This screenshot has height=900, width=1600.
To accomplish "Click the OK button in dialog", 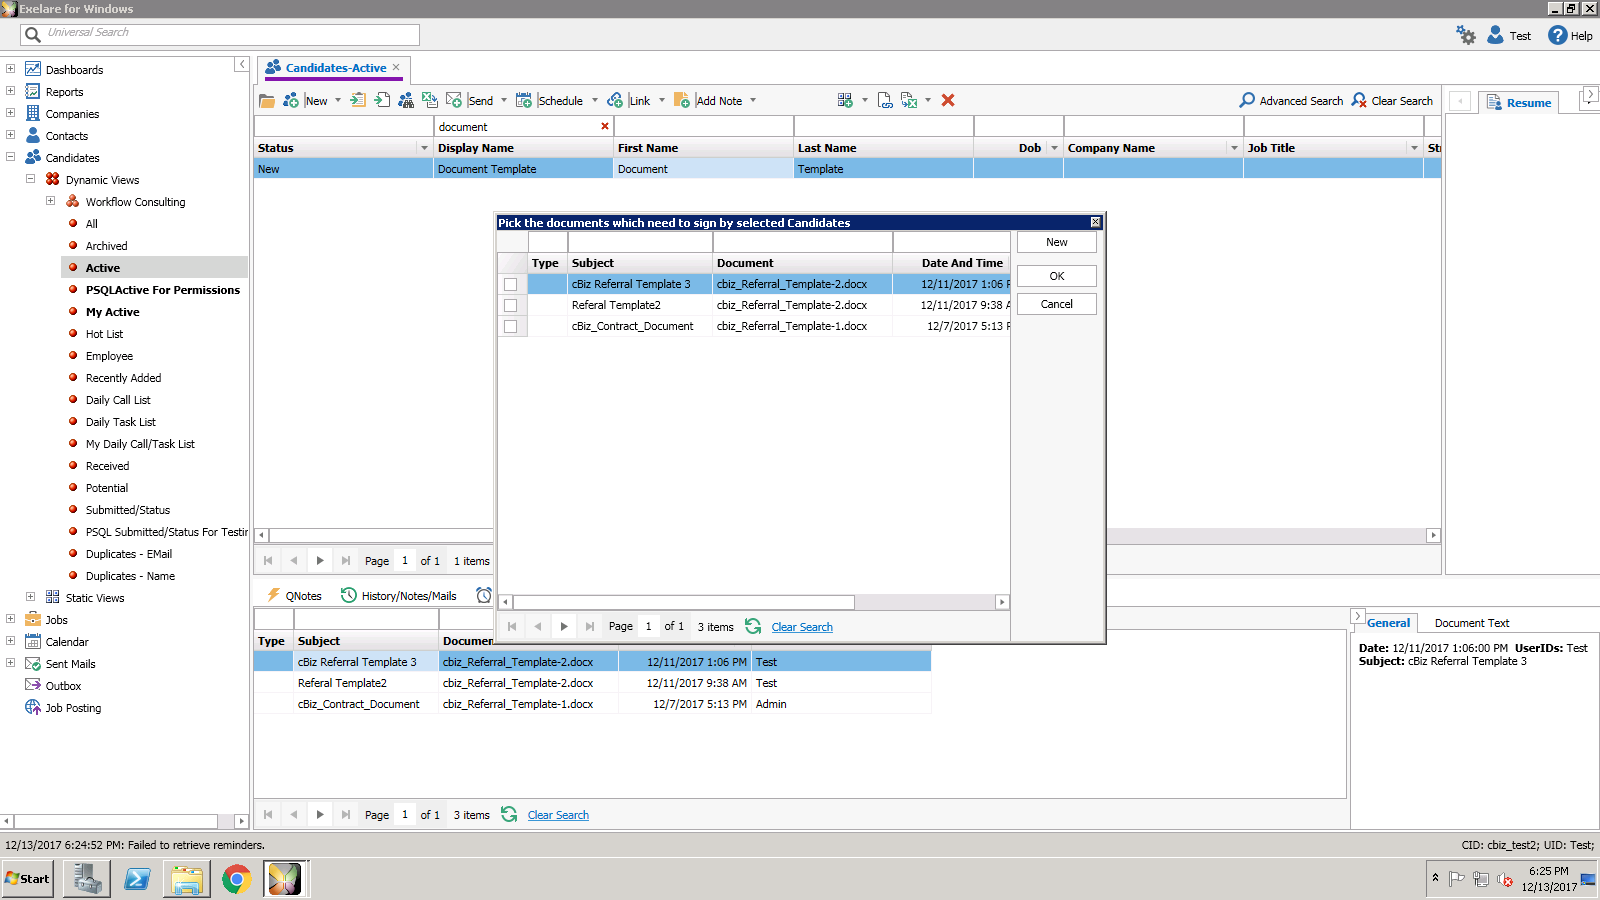I will tap(1057, 276).
